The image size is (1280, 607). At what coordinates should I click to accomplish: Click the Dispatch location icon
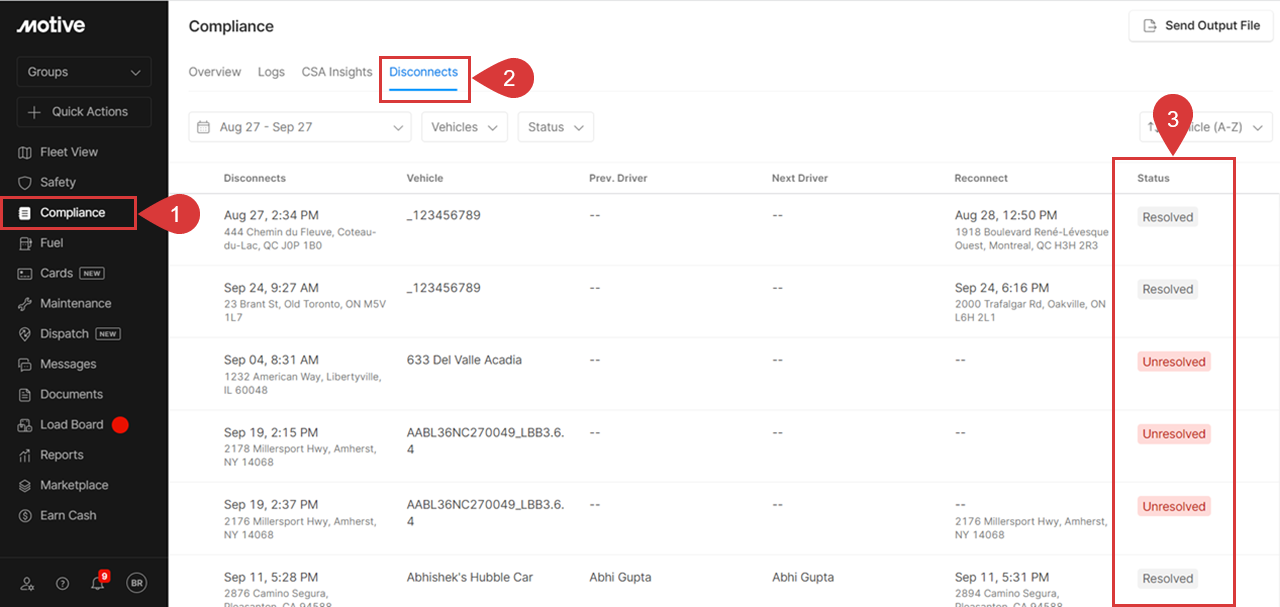(x=25, y=334)
